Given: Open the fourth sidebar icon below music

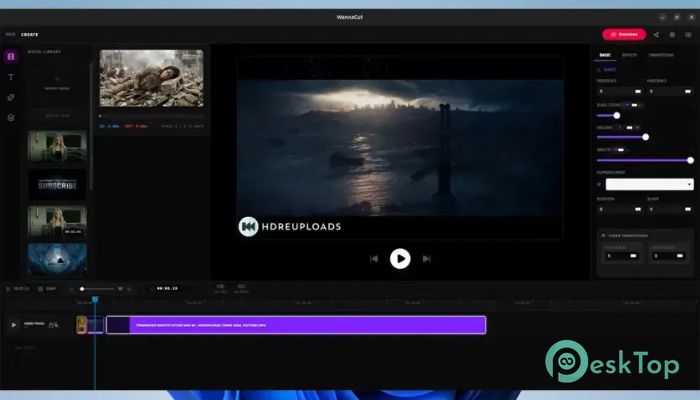Looking at the screenshot, I should pos(11,117).
